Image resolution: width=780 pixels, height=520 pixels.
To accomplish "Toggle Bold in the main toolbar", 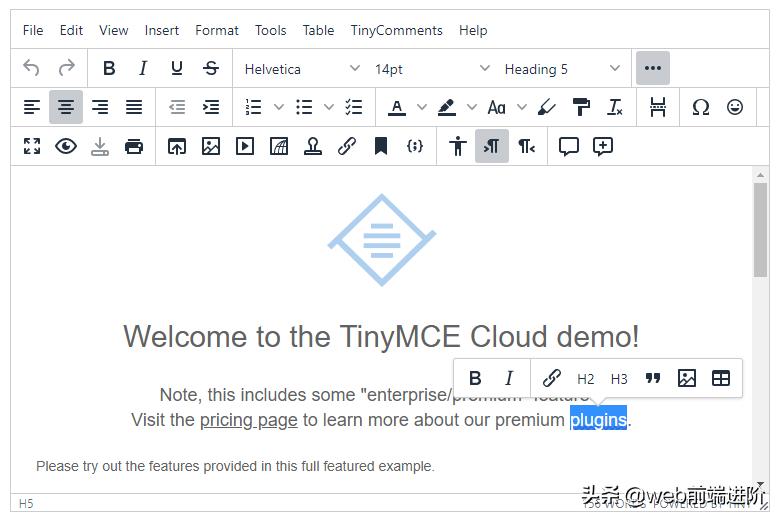I will click(109, 68).
